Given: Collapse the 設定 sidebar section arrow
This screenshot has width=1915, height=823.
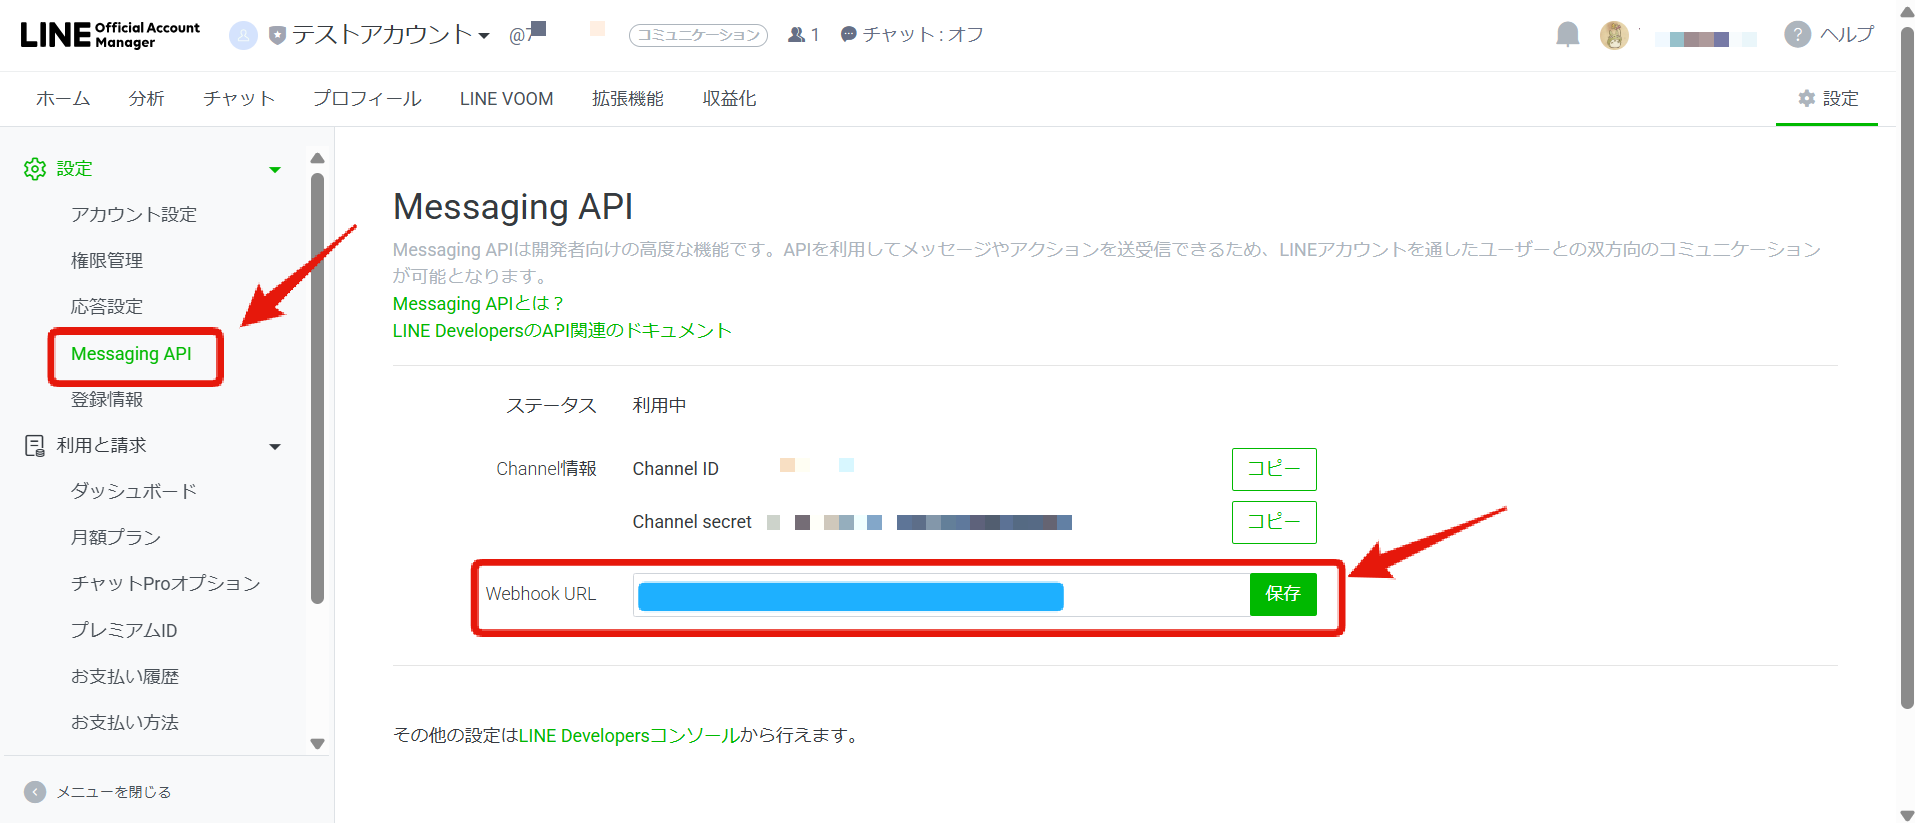Looking at the screenshot, I should pos(275,170).
